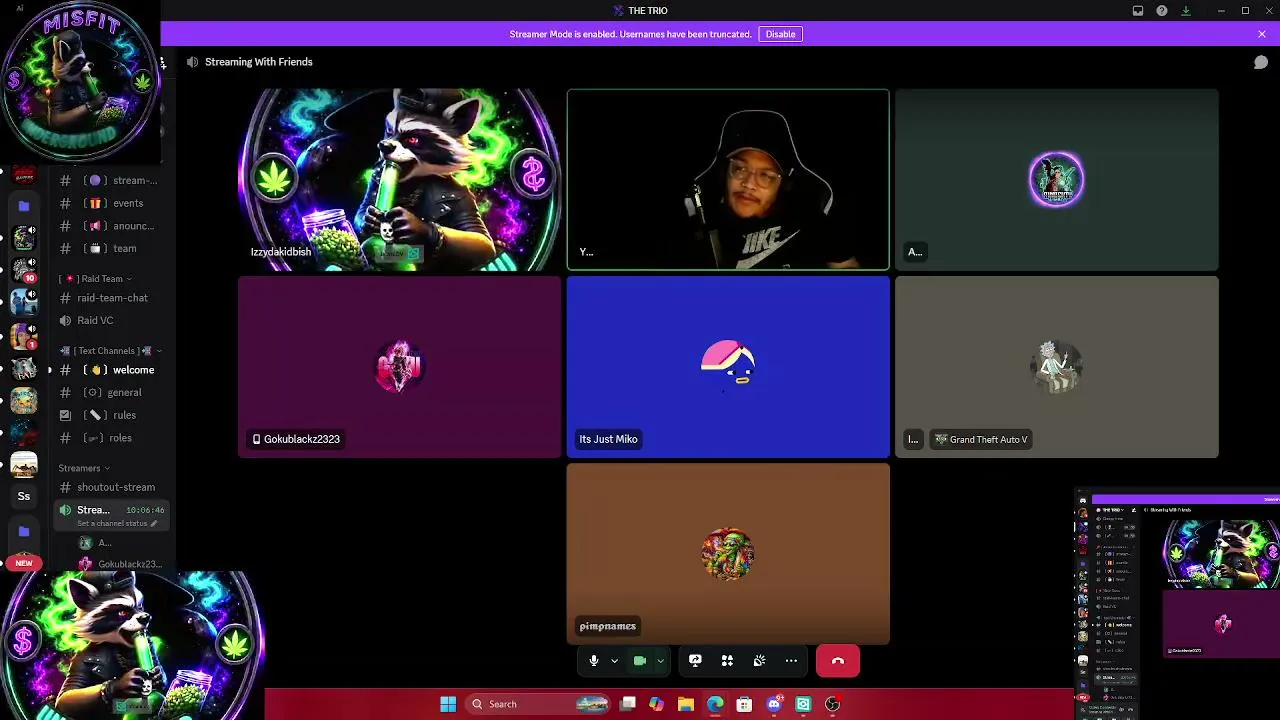This screenshot has width=1280, height=720.
Task: Focus the webcam tile of hooded person
Action: coord(728,180)
